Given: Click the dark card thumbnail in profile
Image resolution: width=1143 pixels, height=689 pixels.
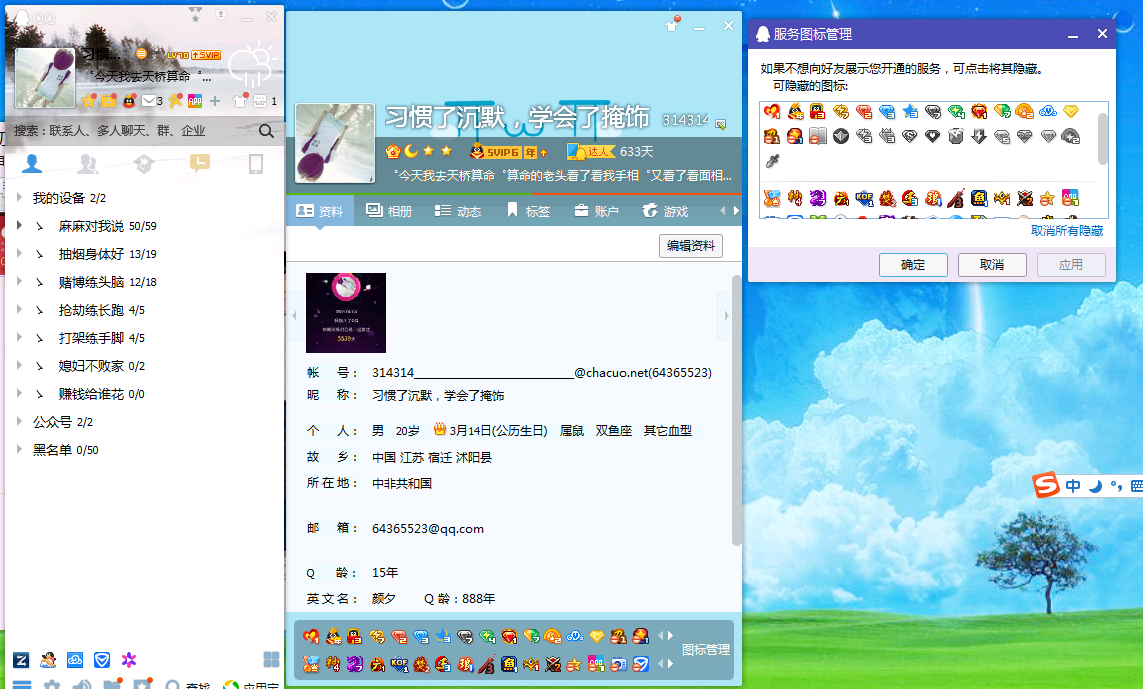Looking at the screenshot, I should (x=346, y=313).
